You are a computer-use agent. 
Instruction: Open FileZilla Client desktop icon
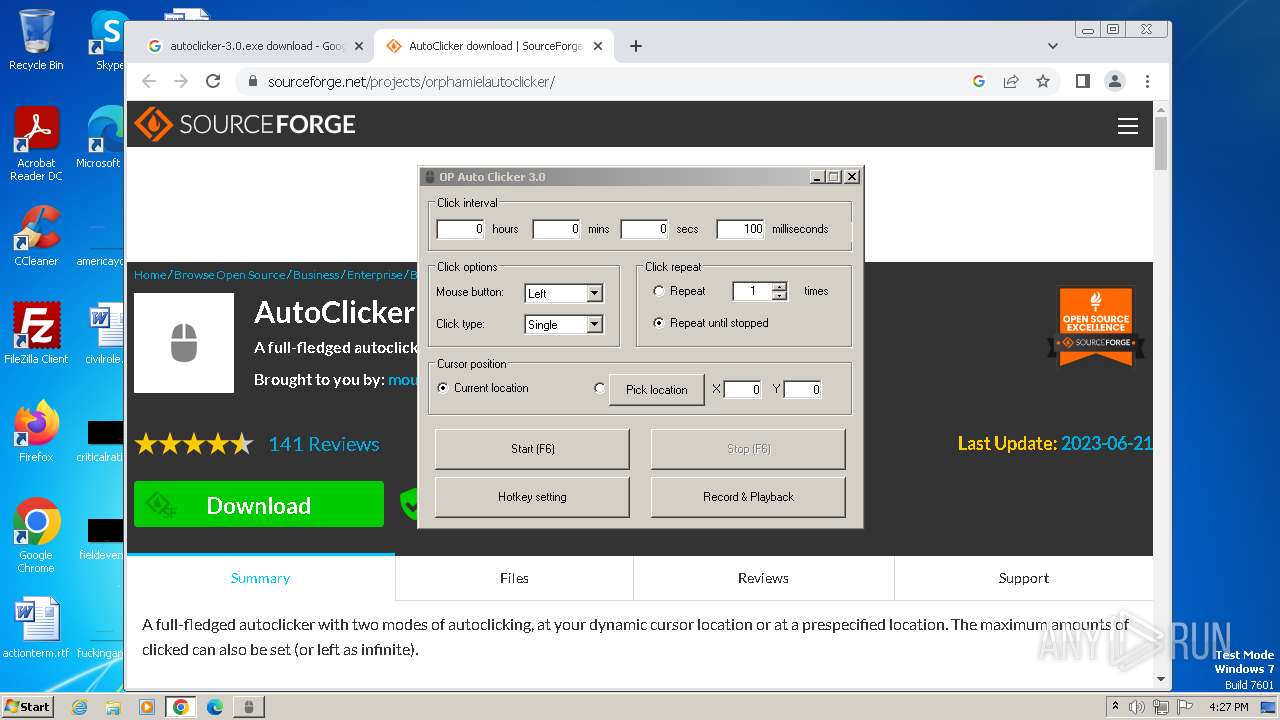[x=36, y=333]
